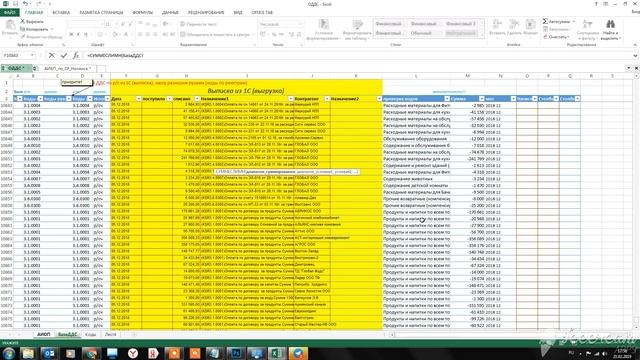This screenshot has width=640, height=360.
Task: Click the Cut (Вырезать) scissors button
Action: tap(32, 21)
